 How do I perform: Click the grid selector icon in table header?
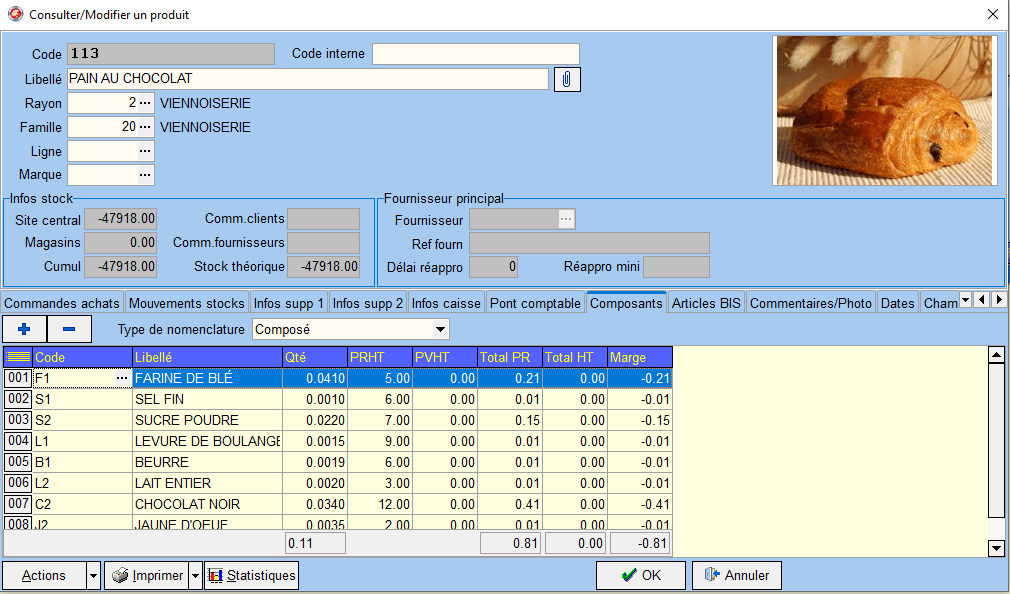coord(17,357)
